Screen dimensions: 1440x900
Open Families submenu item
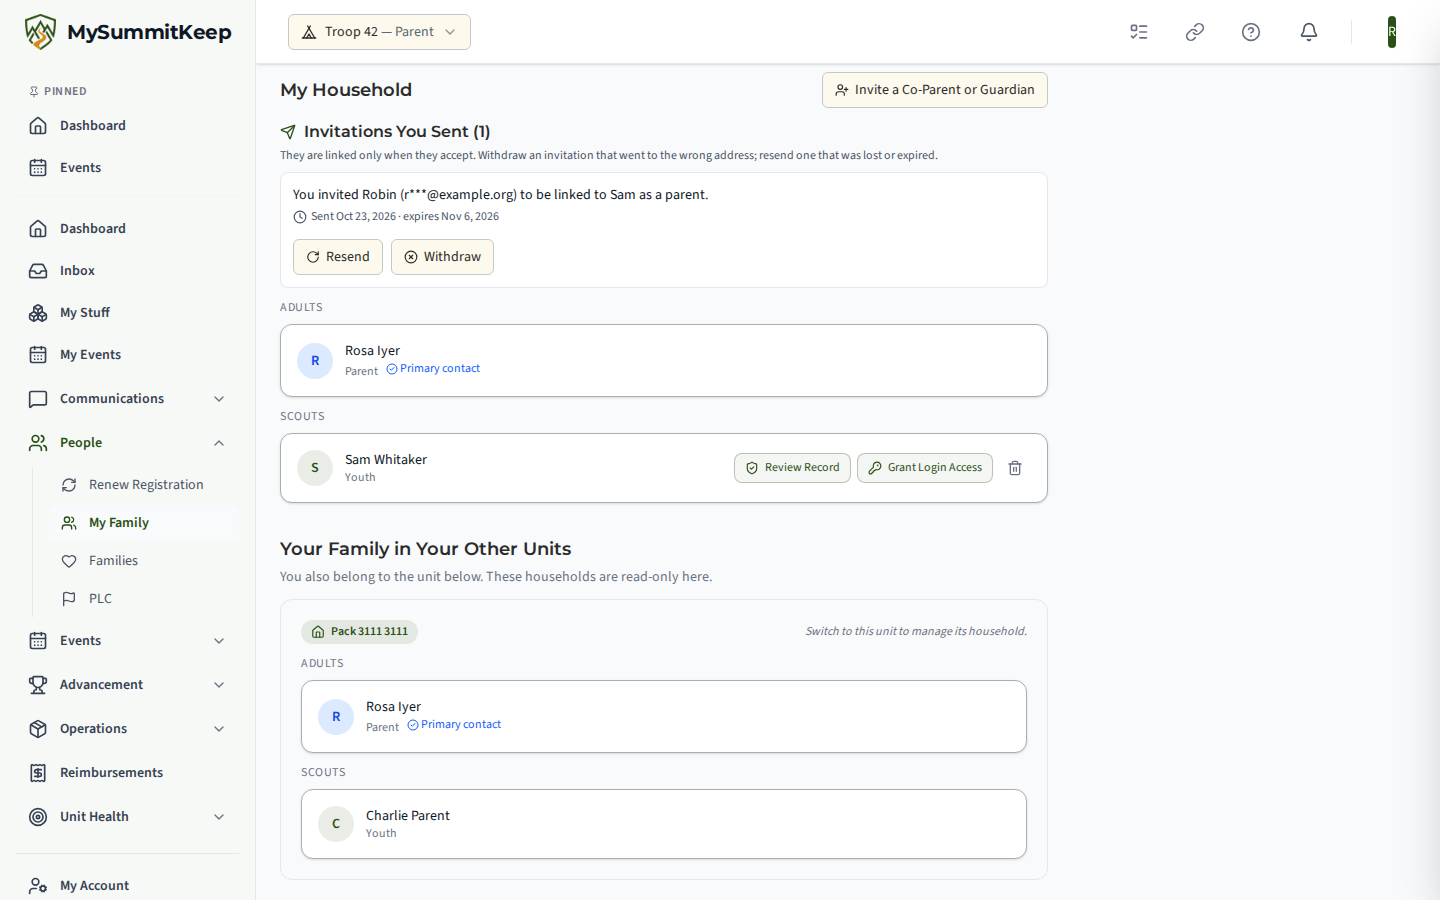pos(144,561)
